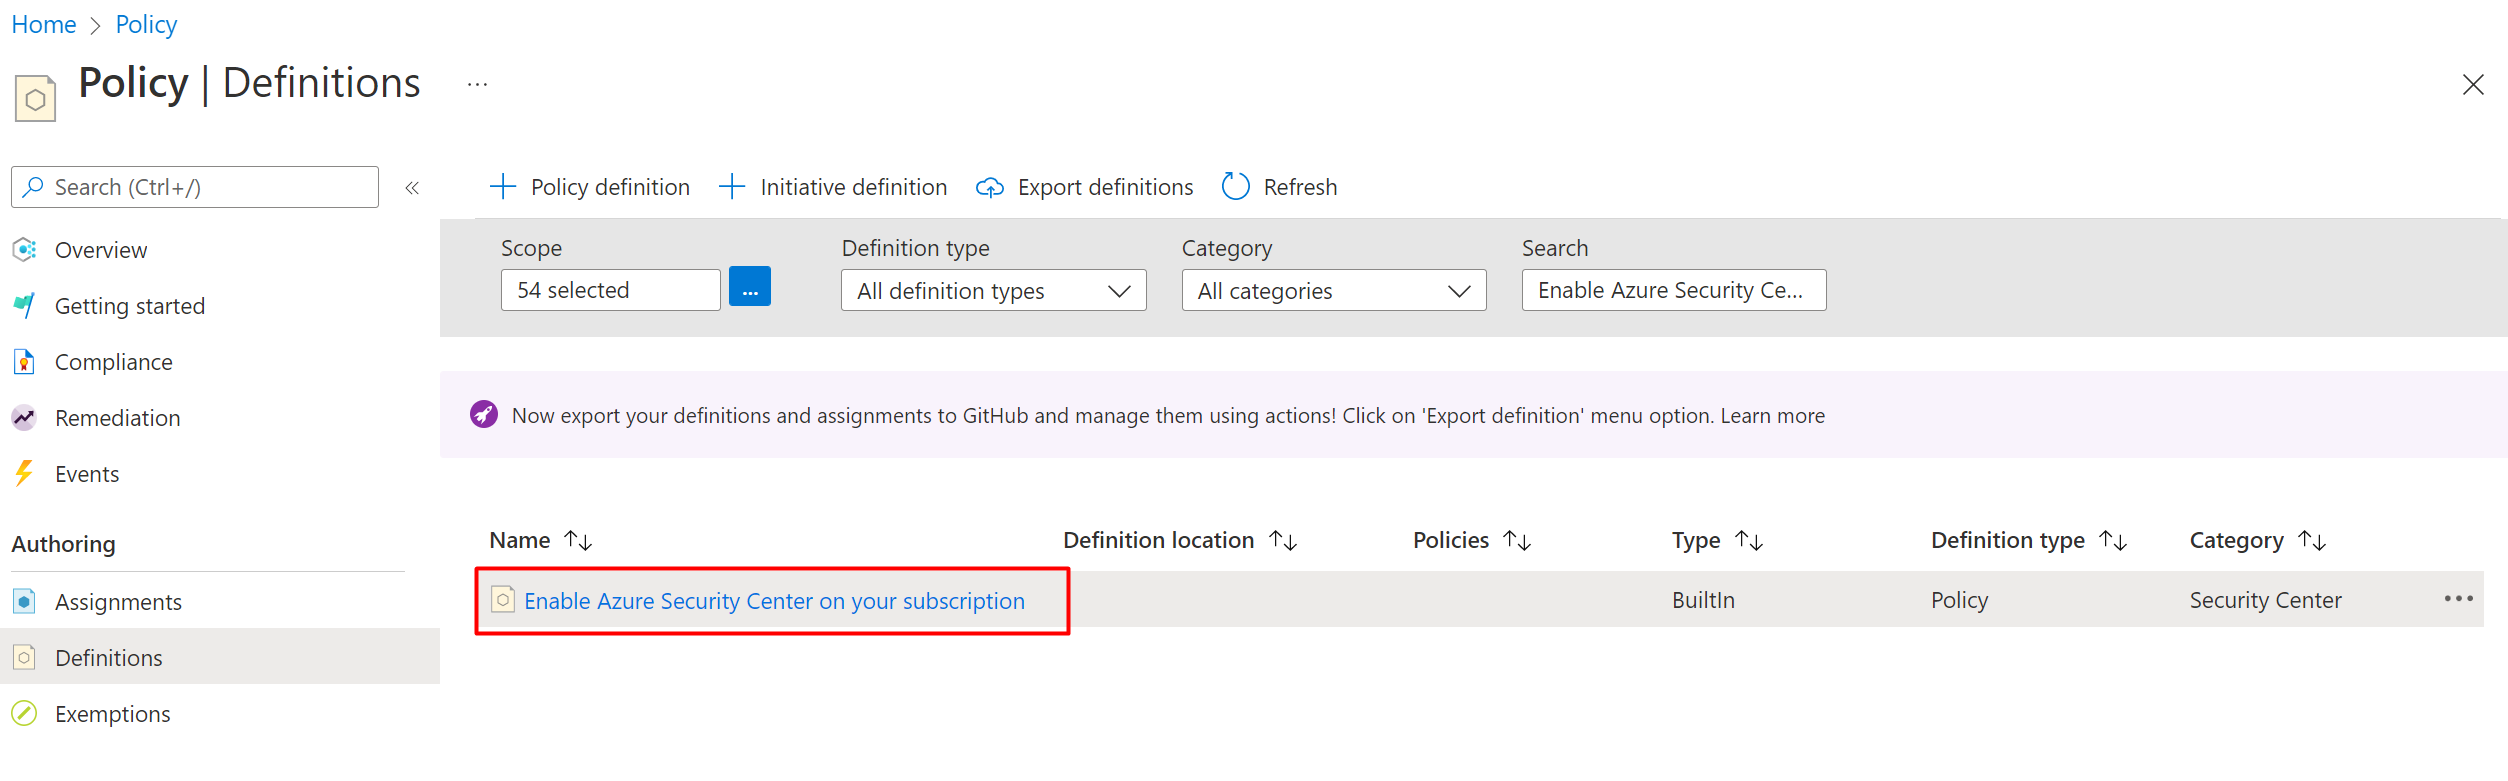Click the Refresh circular arrow icon
The image size is (2508, 781).
[1236, 186]
